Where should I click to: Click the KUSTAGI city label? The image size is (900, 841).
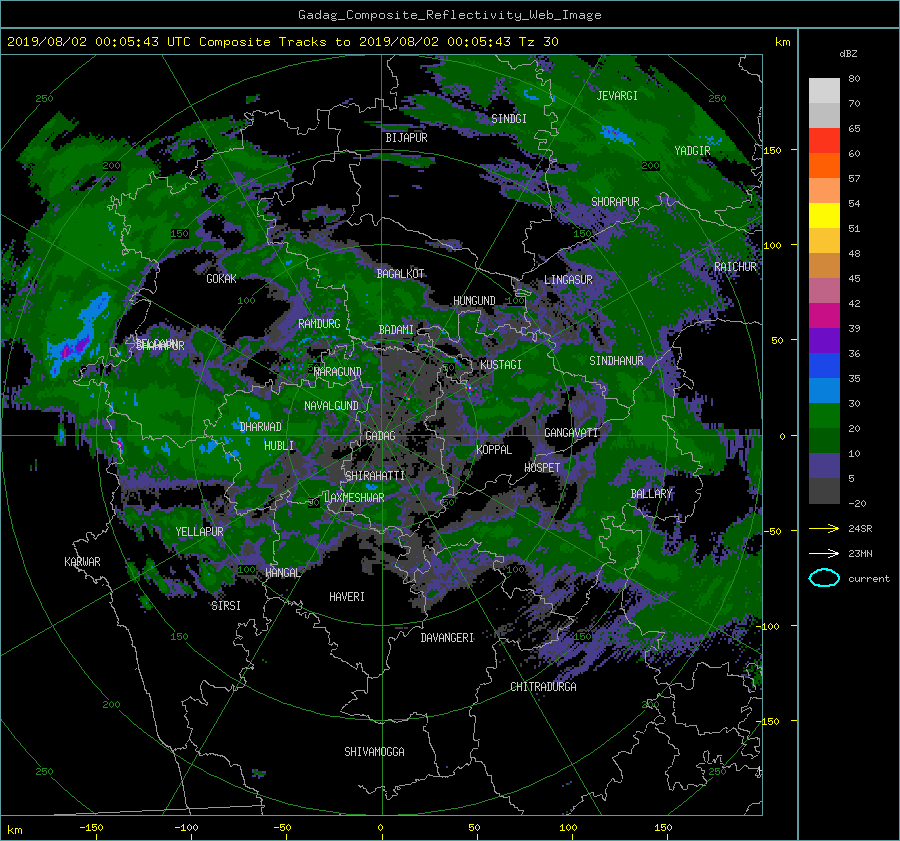coord(501,365)
